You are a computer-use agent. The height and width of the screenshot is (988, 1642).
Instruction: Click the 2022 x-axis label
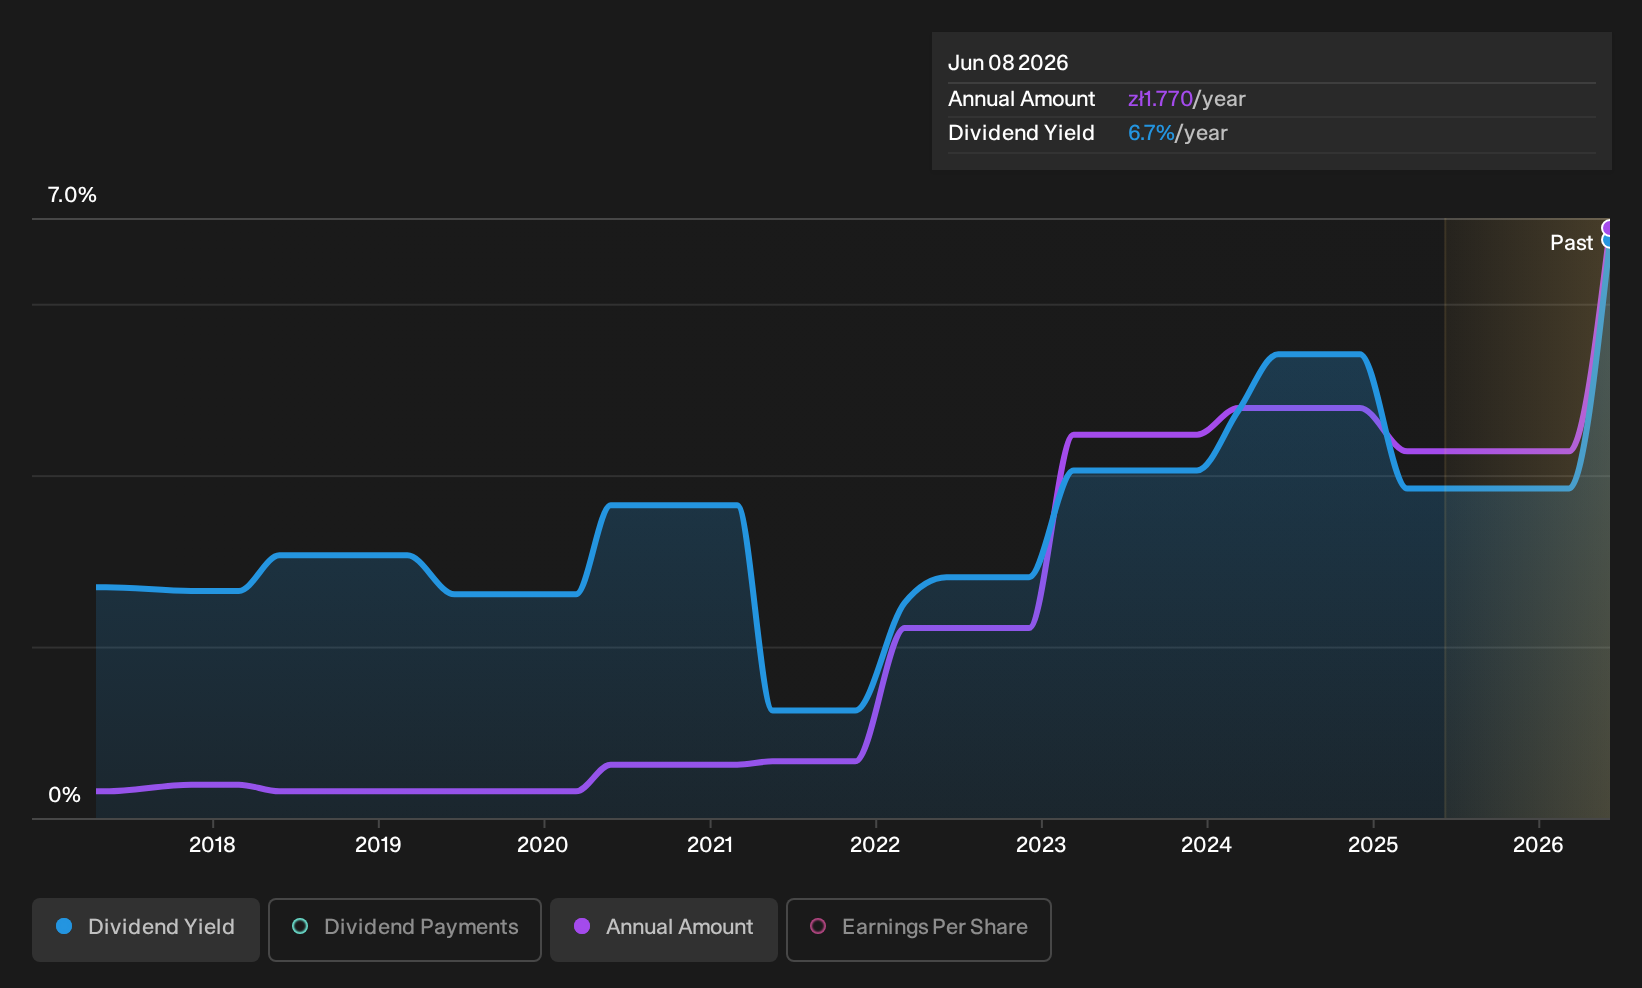point(875,845)
